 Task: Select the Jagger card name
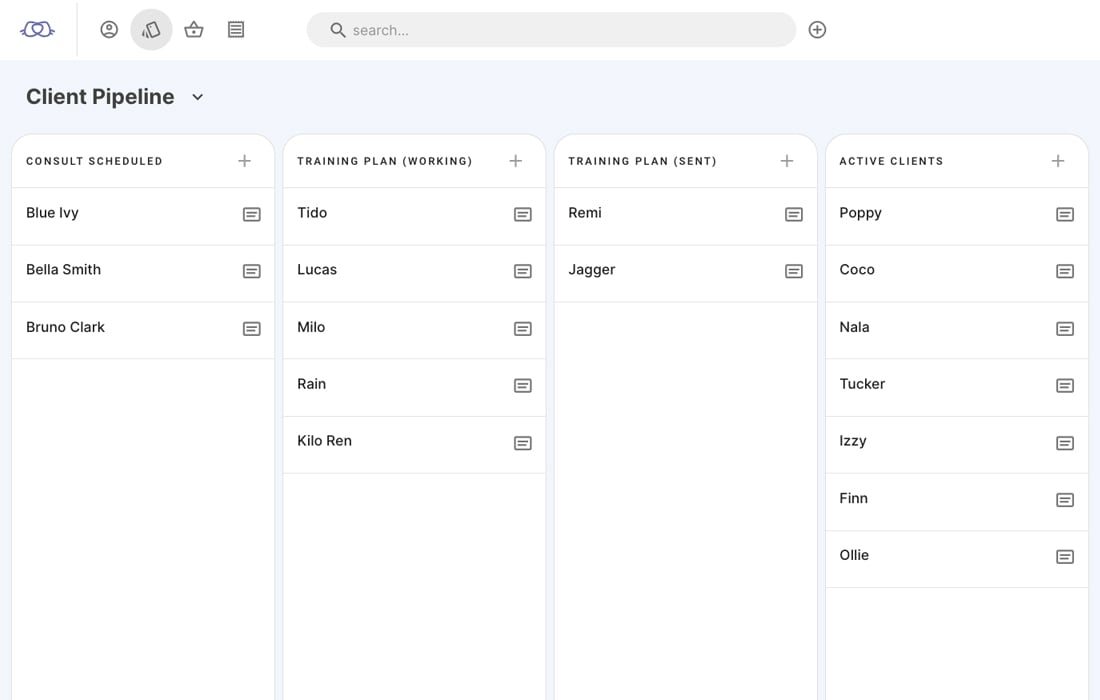[x=592, y=270]
